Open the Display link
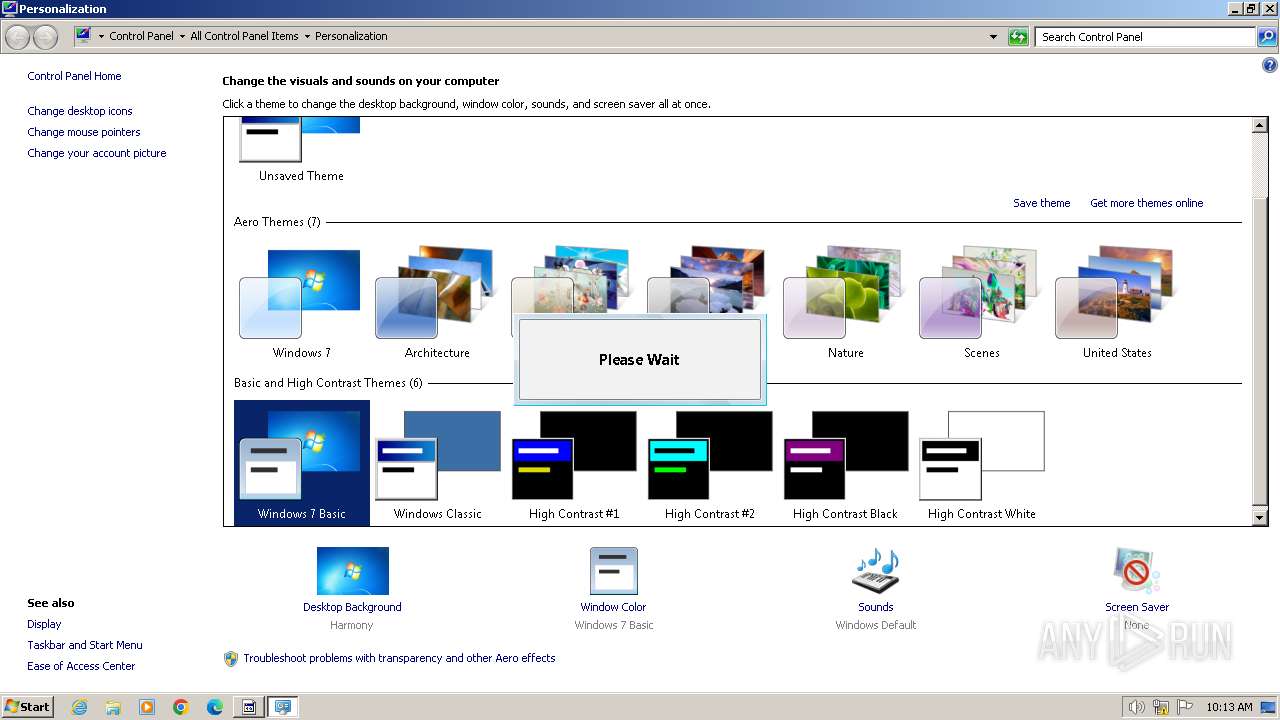 coord(44,624)
